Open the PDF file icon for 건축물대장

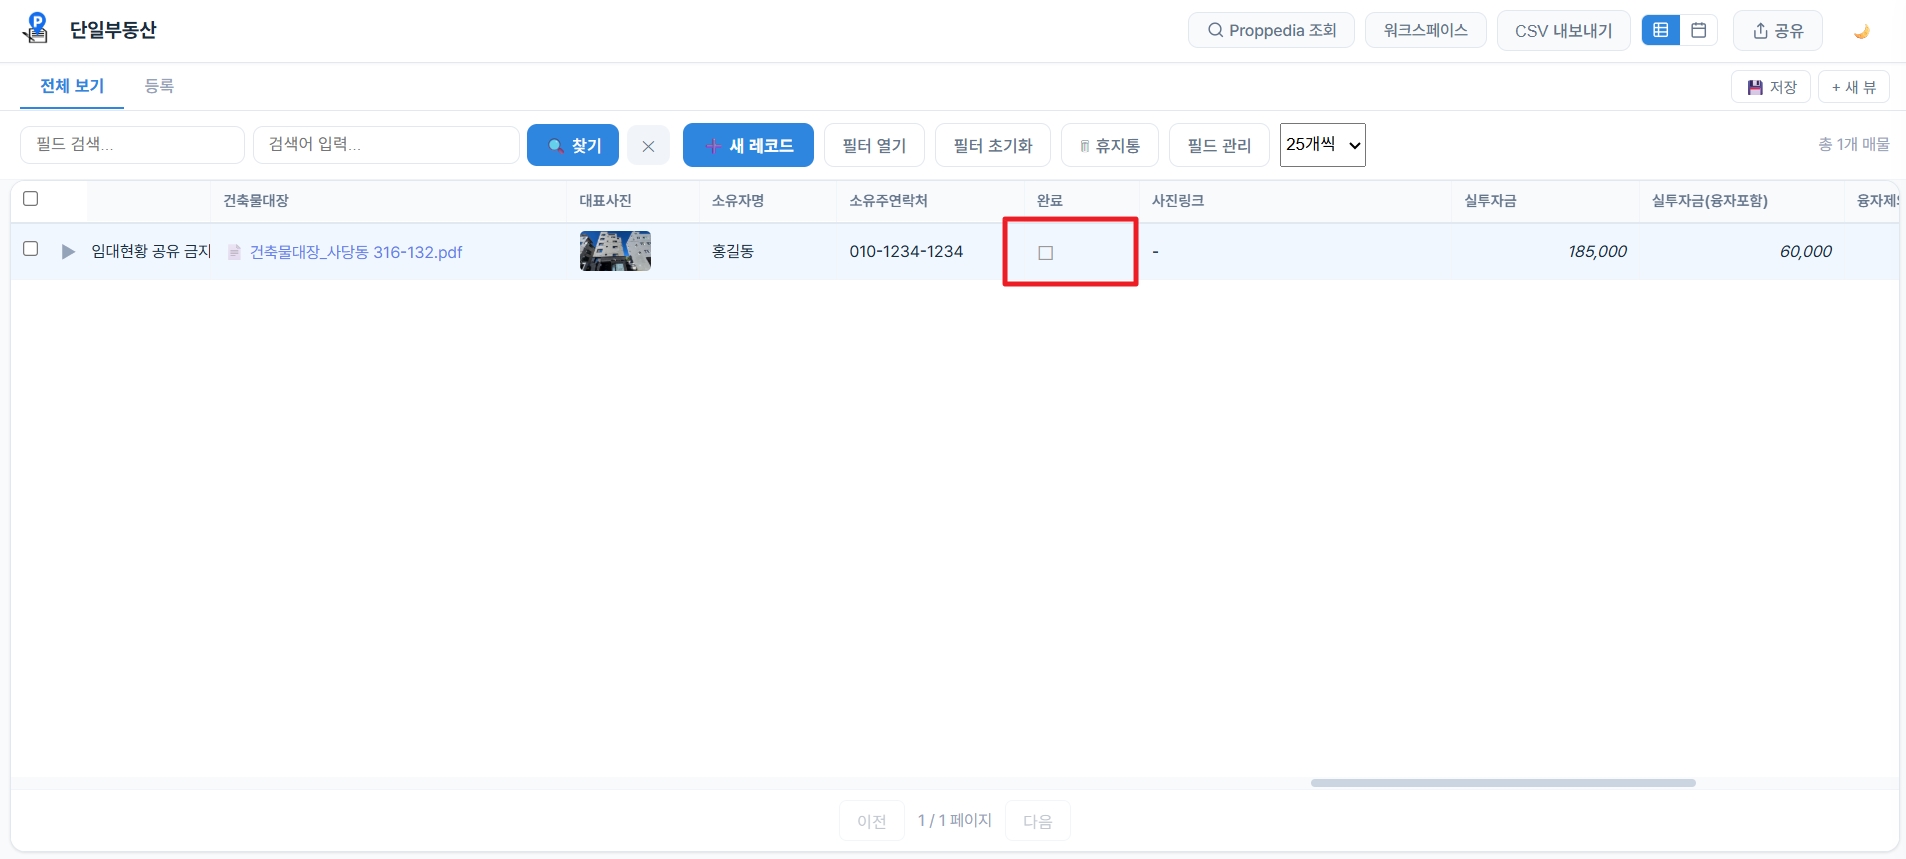(x=234, y=252)
